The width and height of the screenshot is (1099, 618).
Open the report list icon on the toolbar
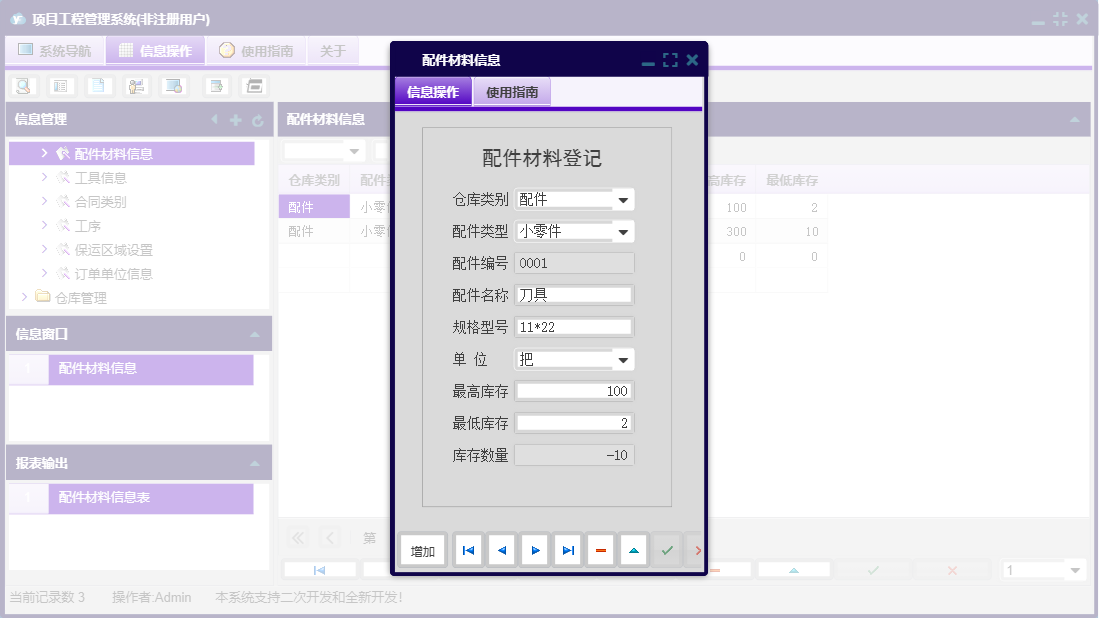pyautogui.click(x=60, y=85)
